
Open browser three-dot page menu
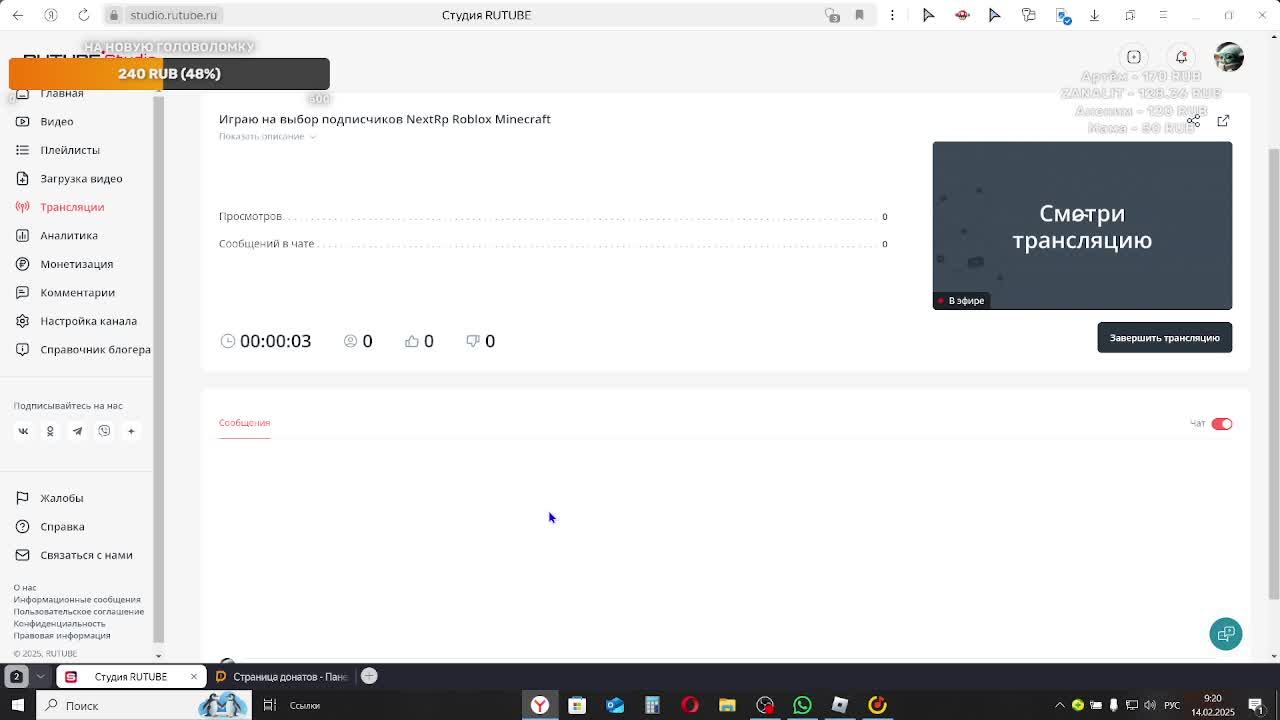click(x=892, y=15)
